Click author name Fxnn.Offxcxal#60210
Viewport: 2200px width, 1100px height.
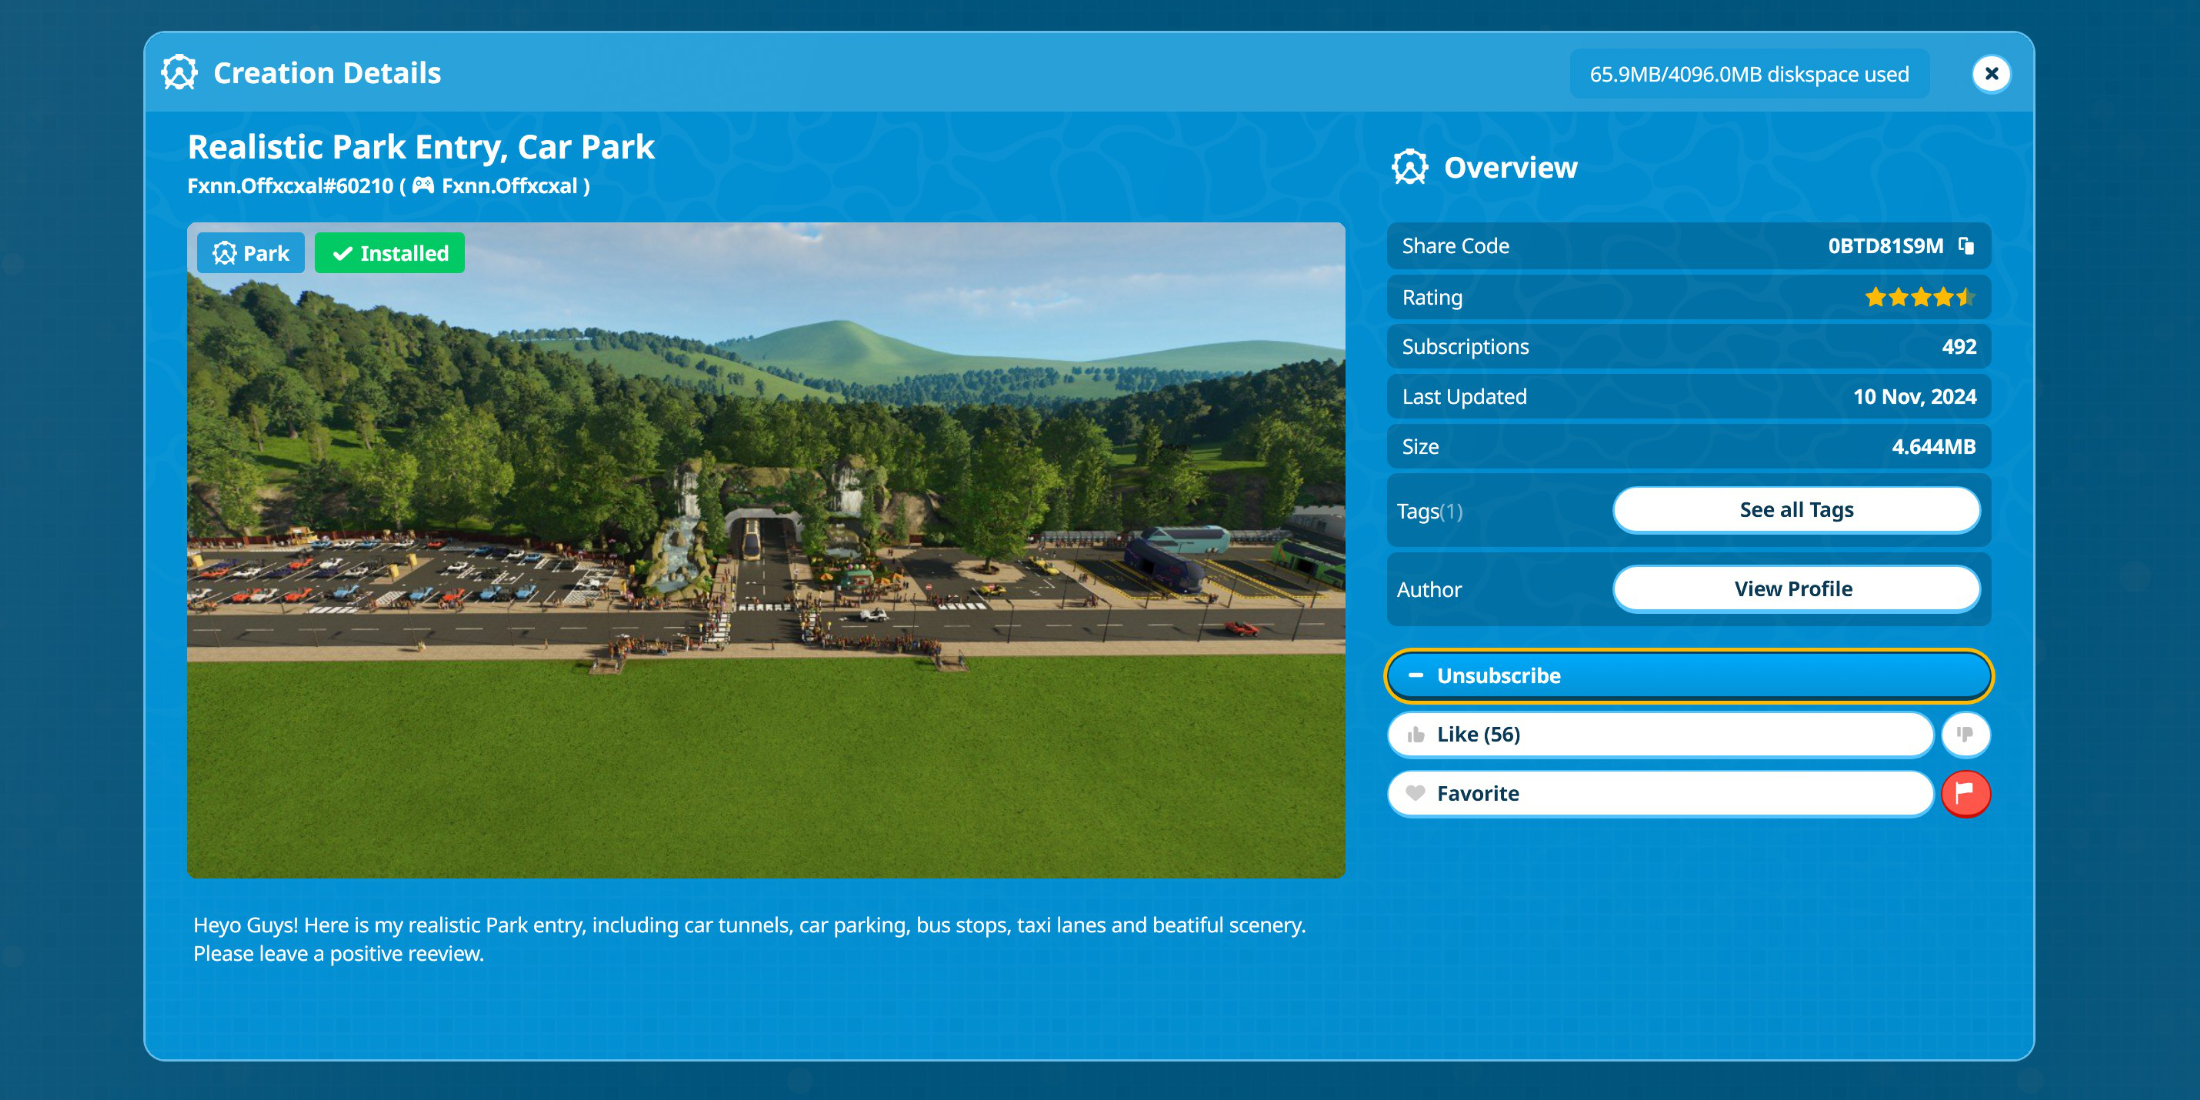tap(290, 186)
